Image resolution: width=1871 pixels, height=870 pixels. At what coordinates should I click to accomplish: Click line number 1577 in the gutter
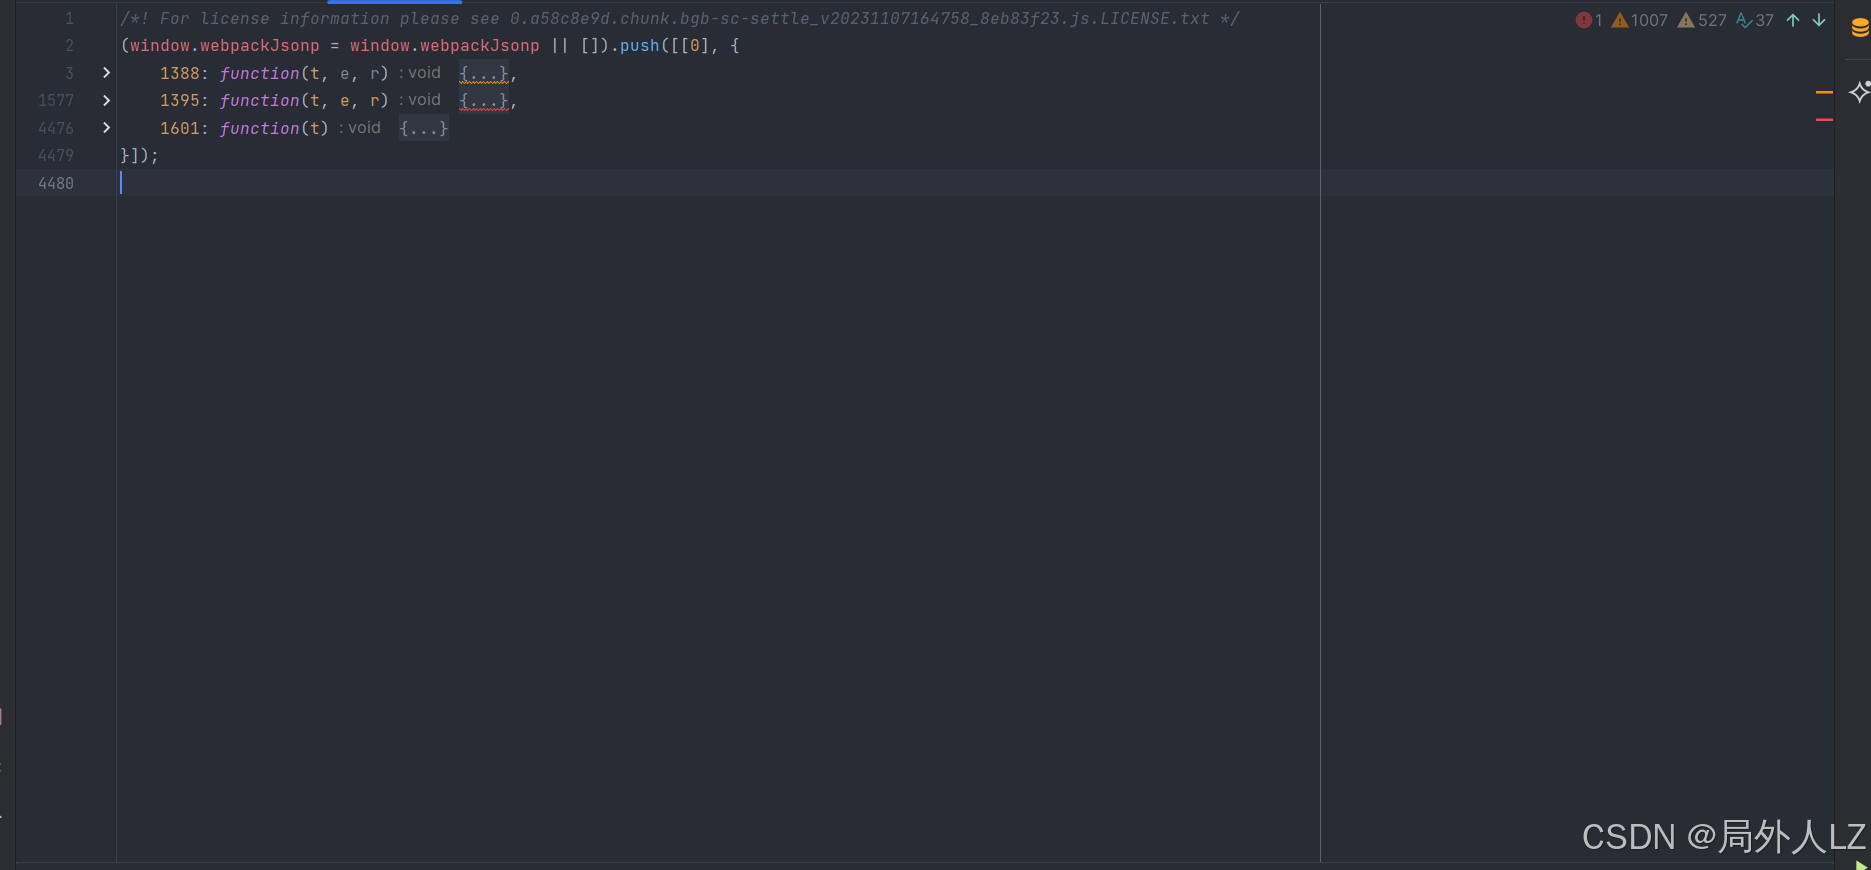(56, 100)
